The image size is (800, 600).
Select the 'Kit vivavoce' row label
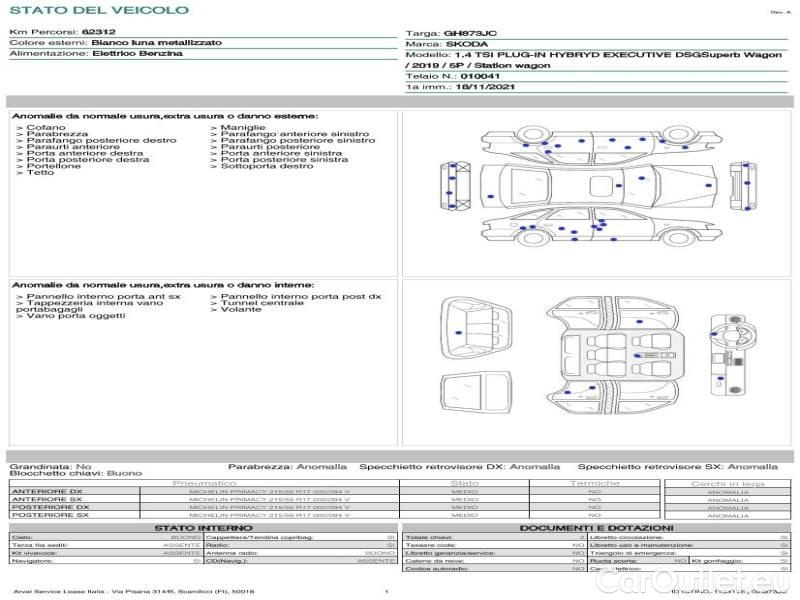34,553
